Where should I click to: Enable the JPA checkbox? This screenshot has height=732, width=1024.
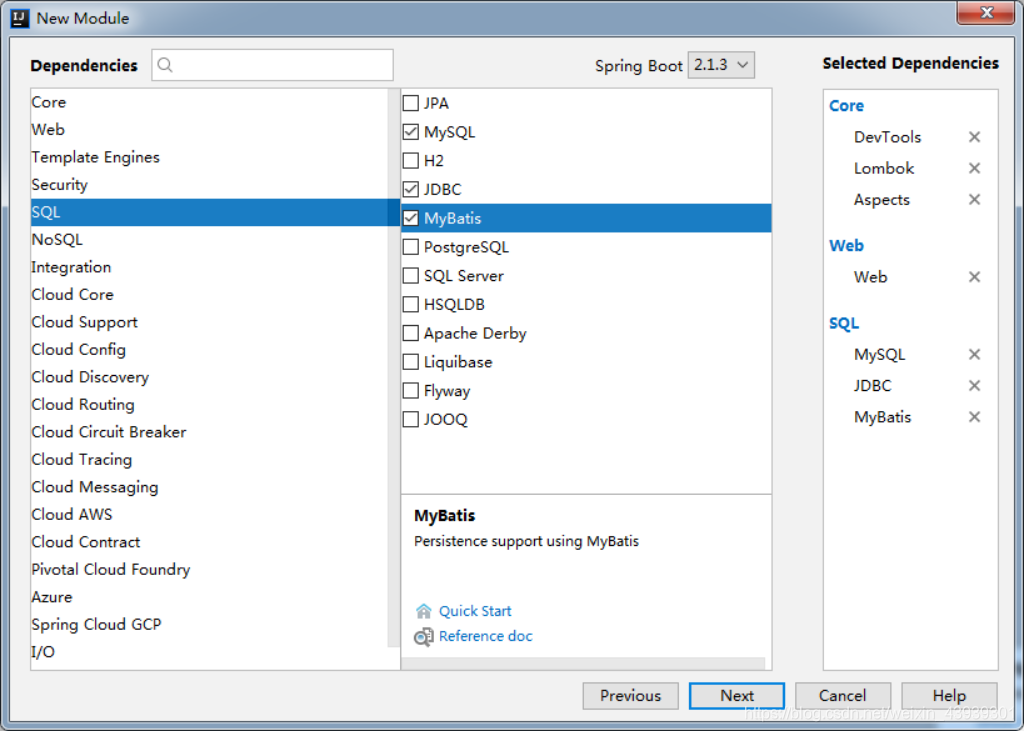click(x=411, y=103)
